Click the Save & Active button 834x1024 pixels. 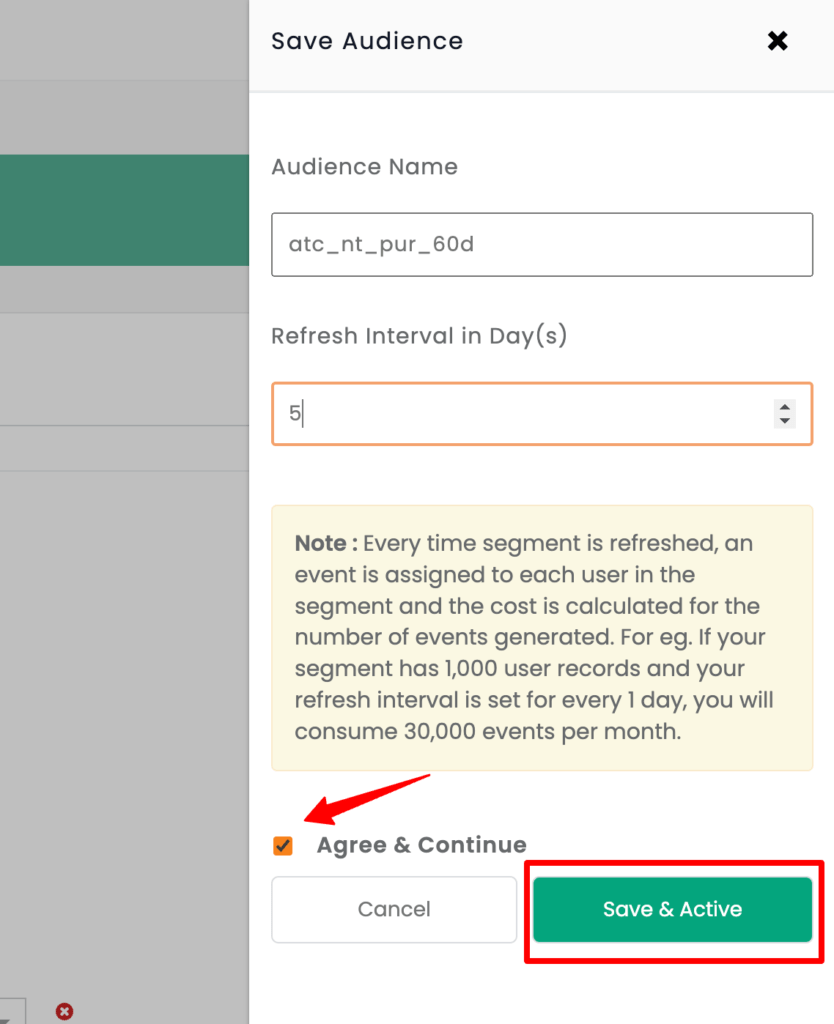click(672, 909)
